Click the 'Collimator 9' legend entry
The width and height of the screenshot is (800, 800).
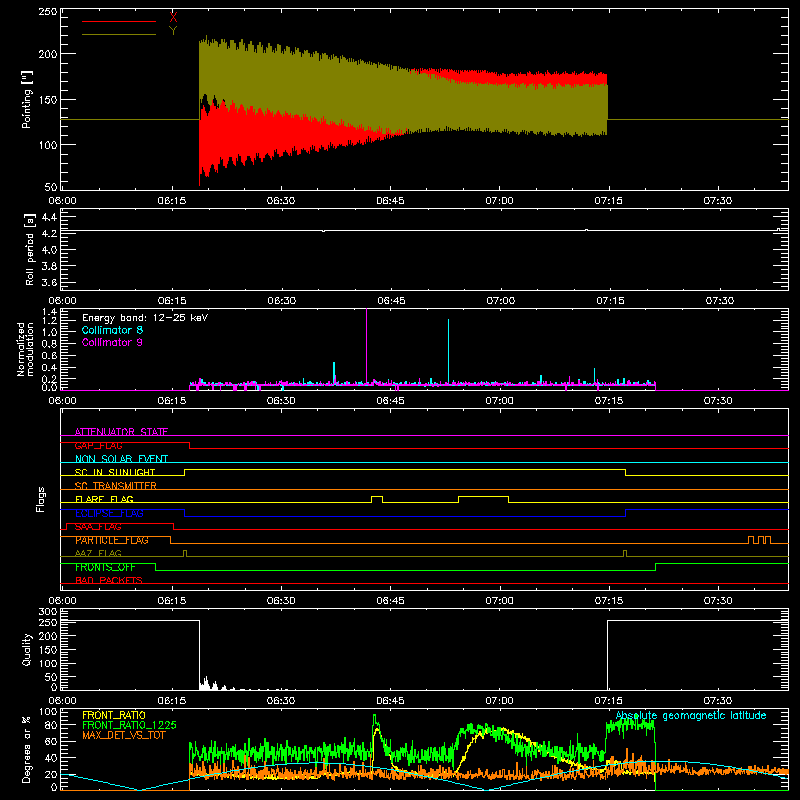coord(112,342)
